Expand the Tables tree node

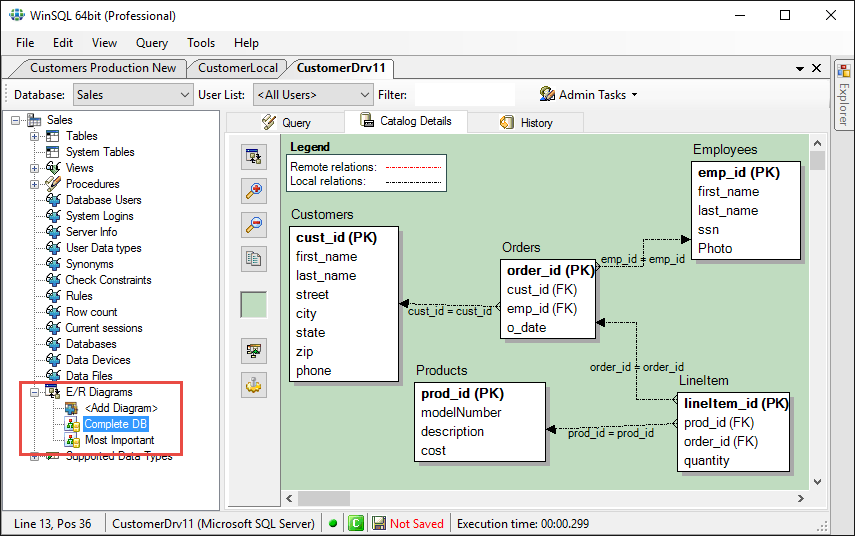pyautogui.click(x=34, y=136)
